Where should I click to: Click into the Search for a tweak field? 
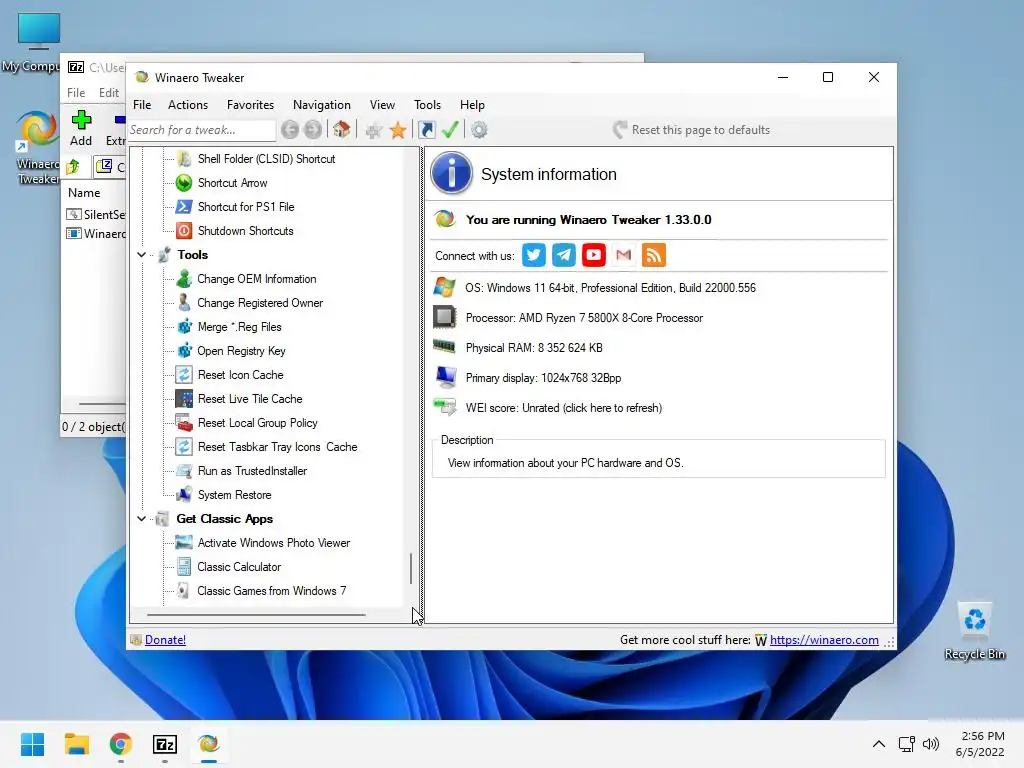(x=202, y=130)
